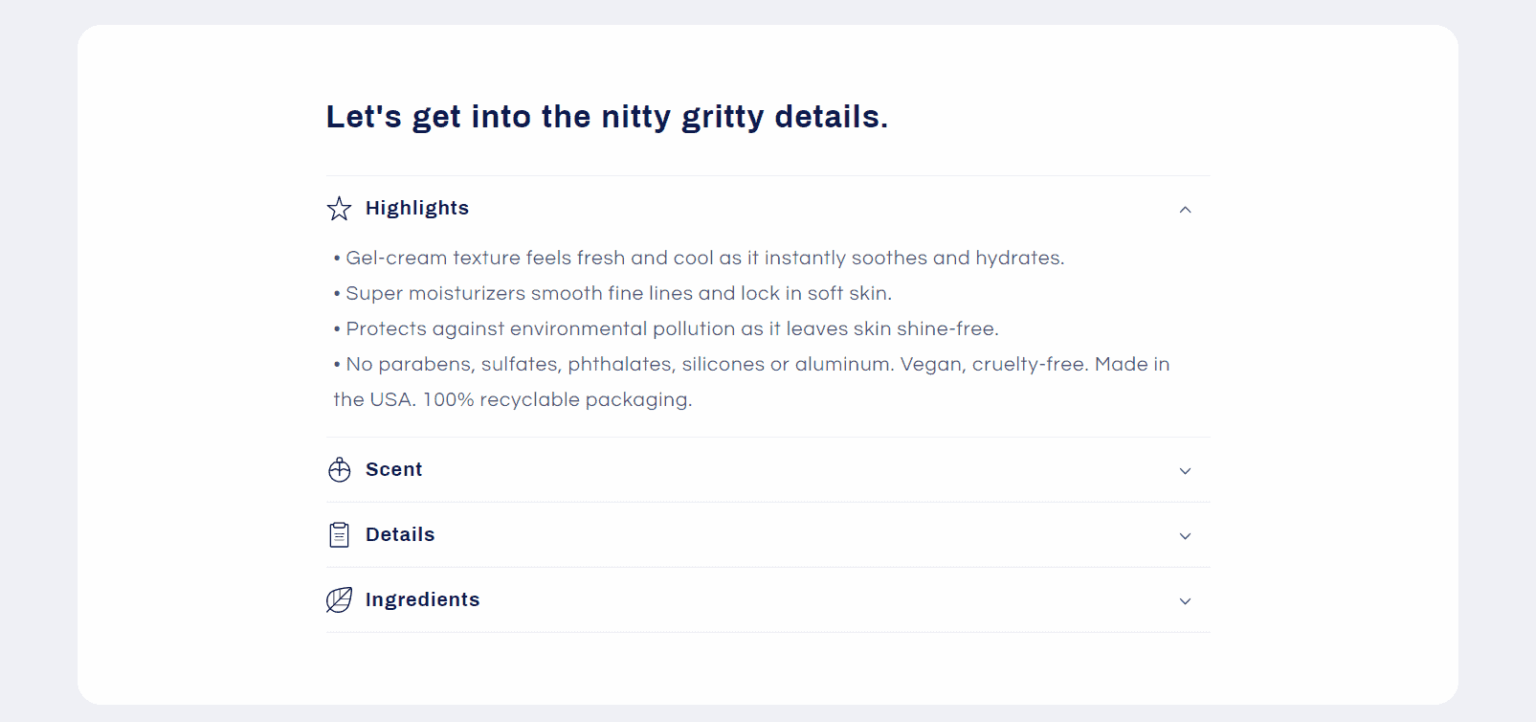Select the Scent section row
The width and height of the screenshot is (1536, 722).
[x=394, y=469]
